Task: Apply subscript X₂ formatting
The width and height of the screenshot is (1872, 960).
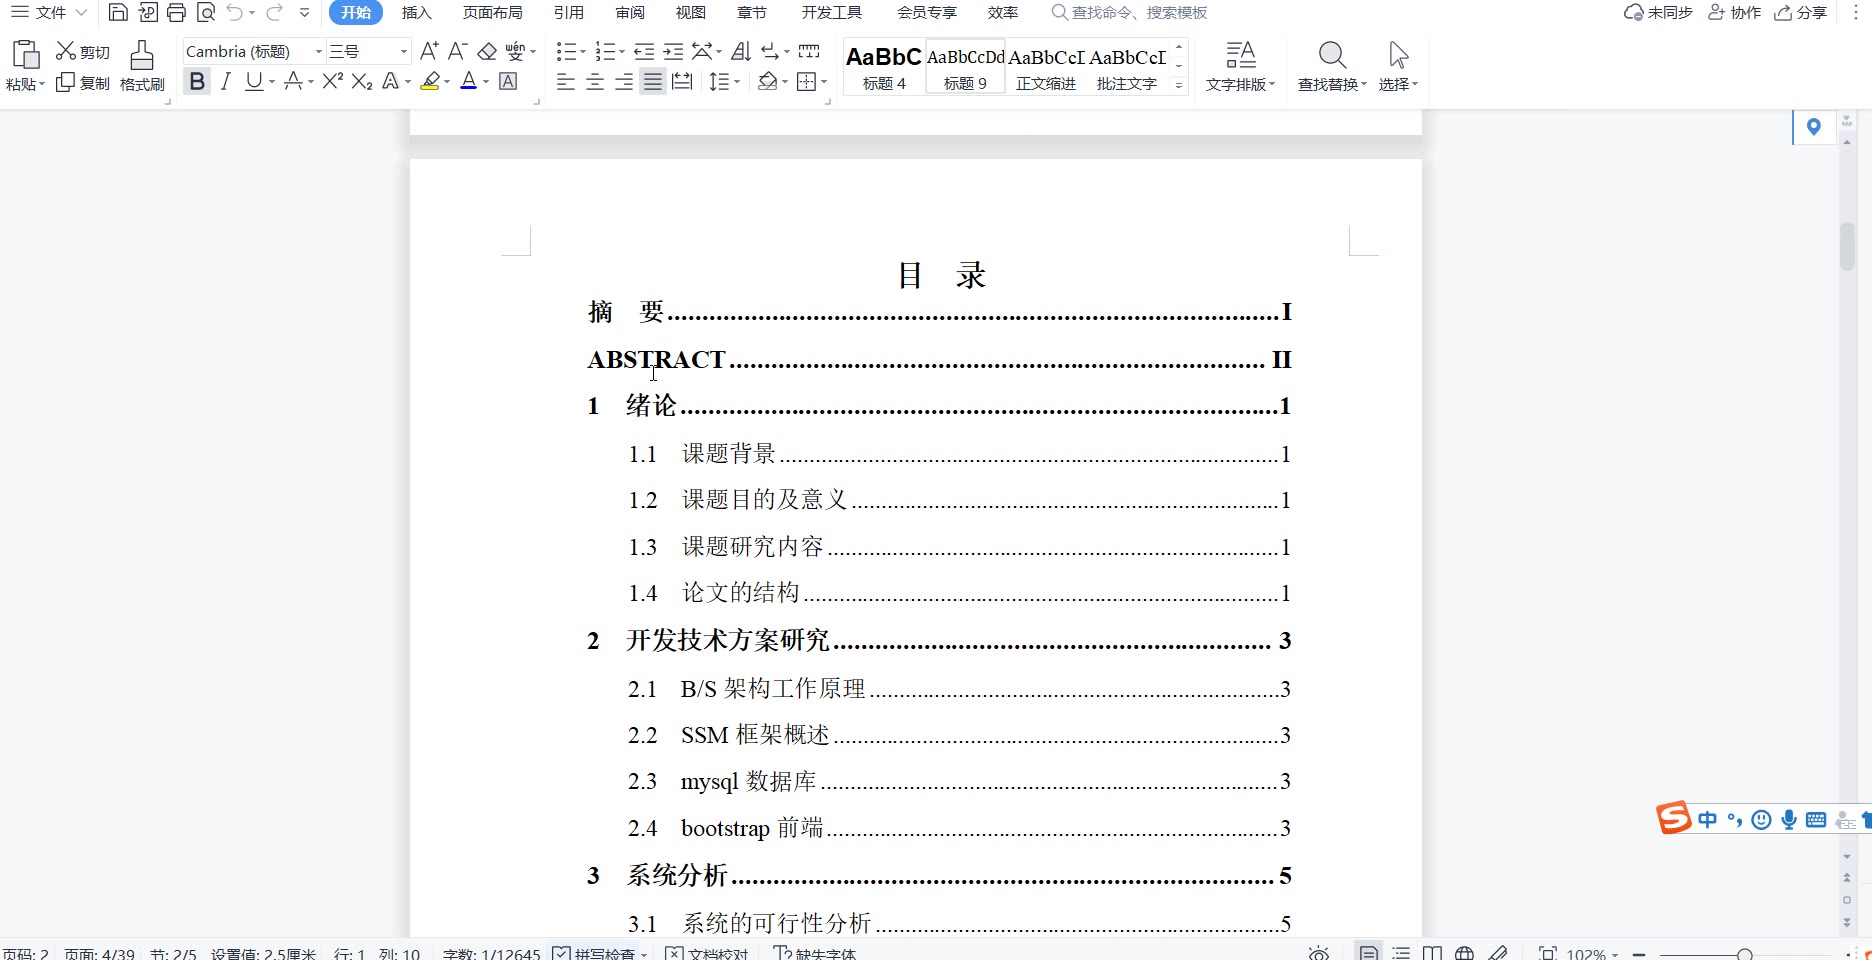Action: pyautogui.click(x=362, y=82)
